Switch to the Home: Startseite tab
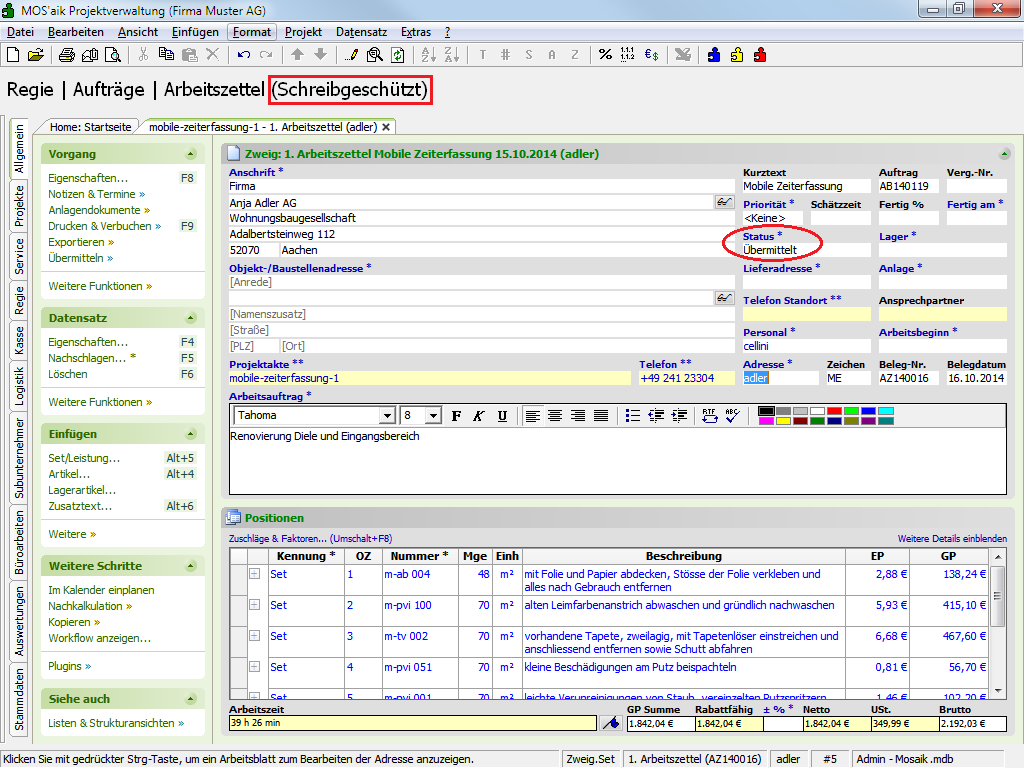Viewport: 1024px width, 768px height. tap(90, 127)
